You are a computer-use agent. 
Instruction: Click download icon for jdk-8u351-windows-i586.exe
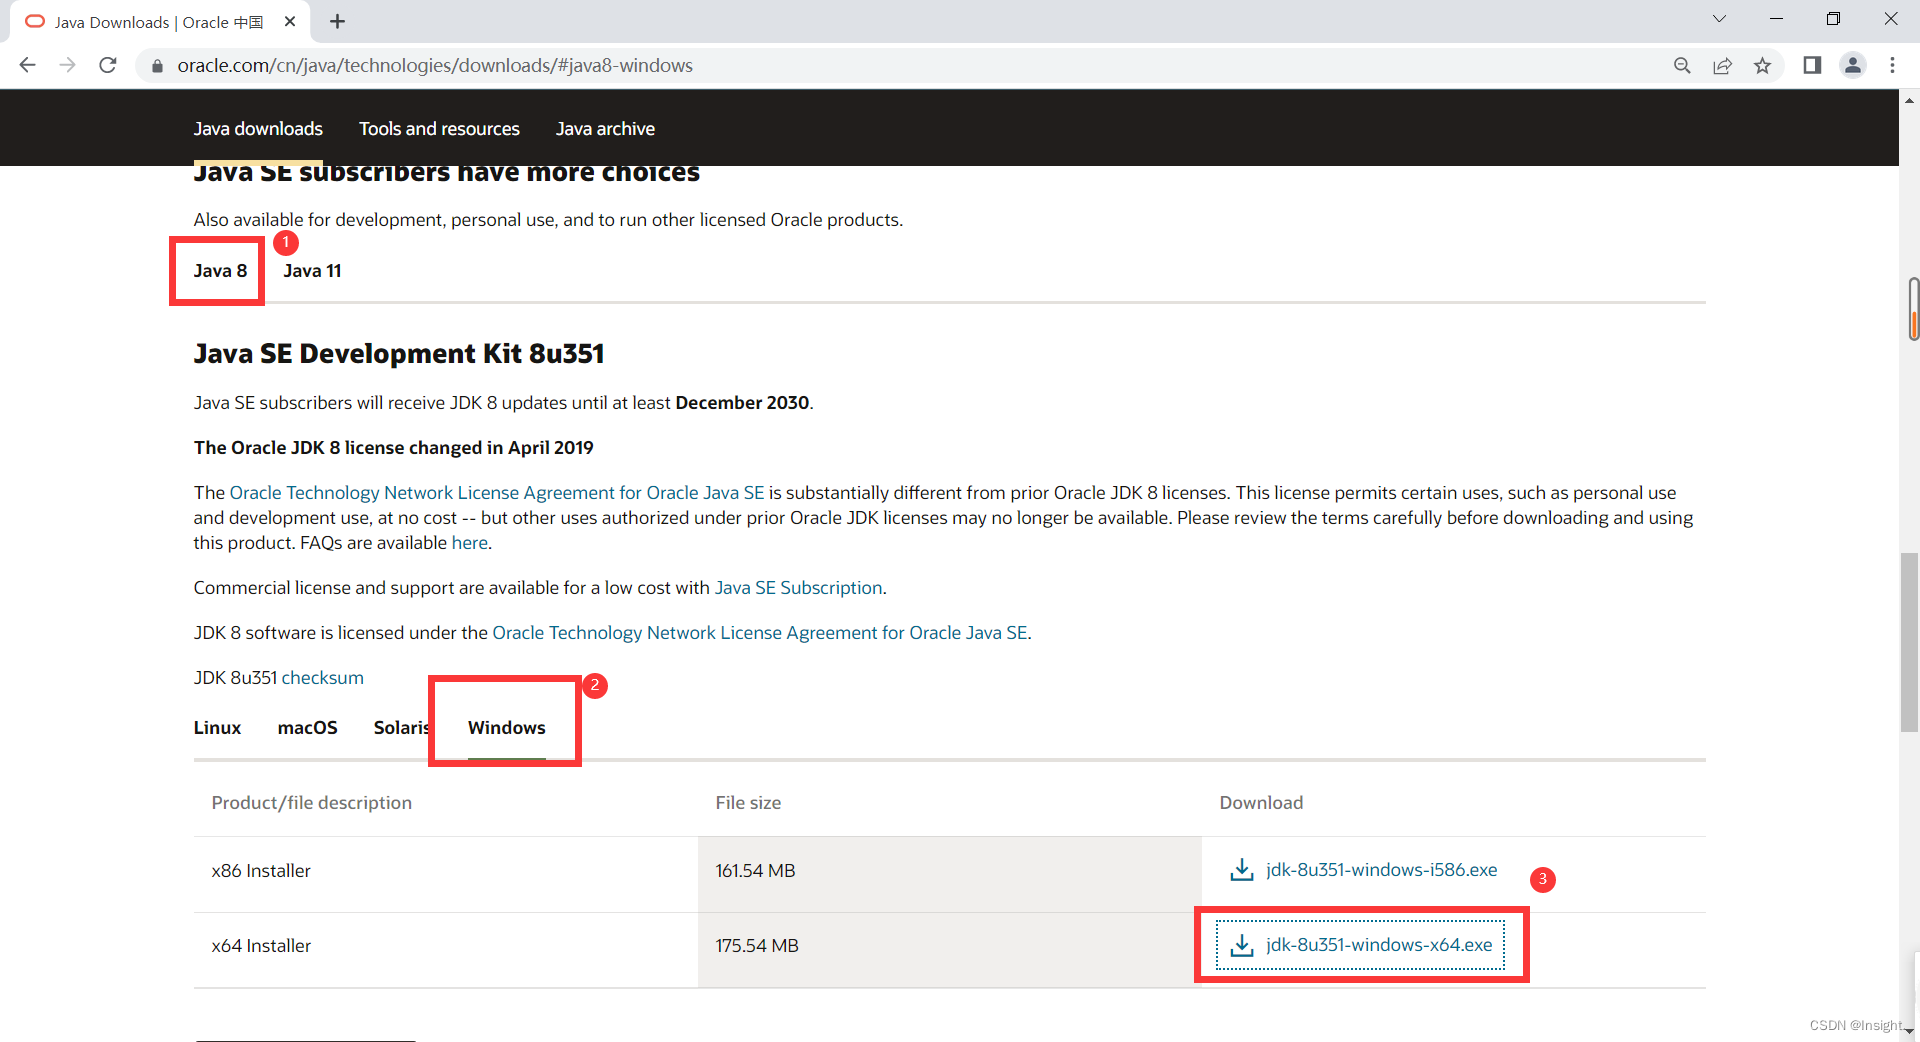(x=1242, y=870)
